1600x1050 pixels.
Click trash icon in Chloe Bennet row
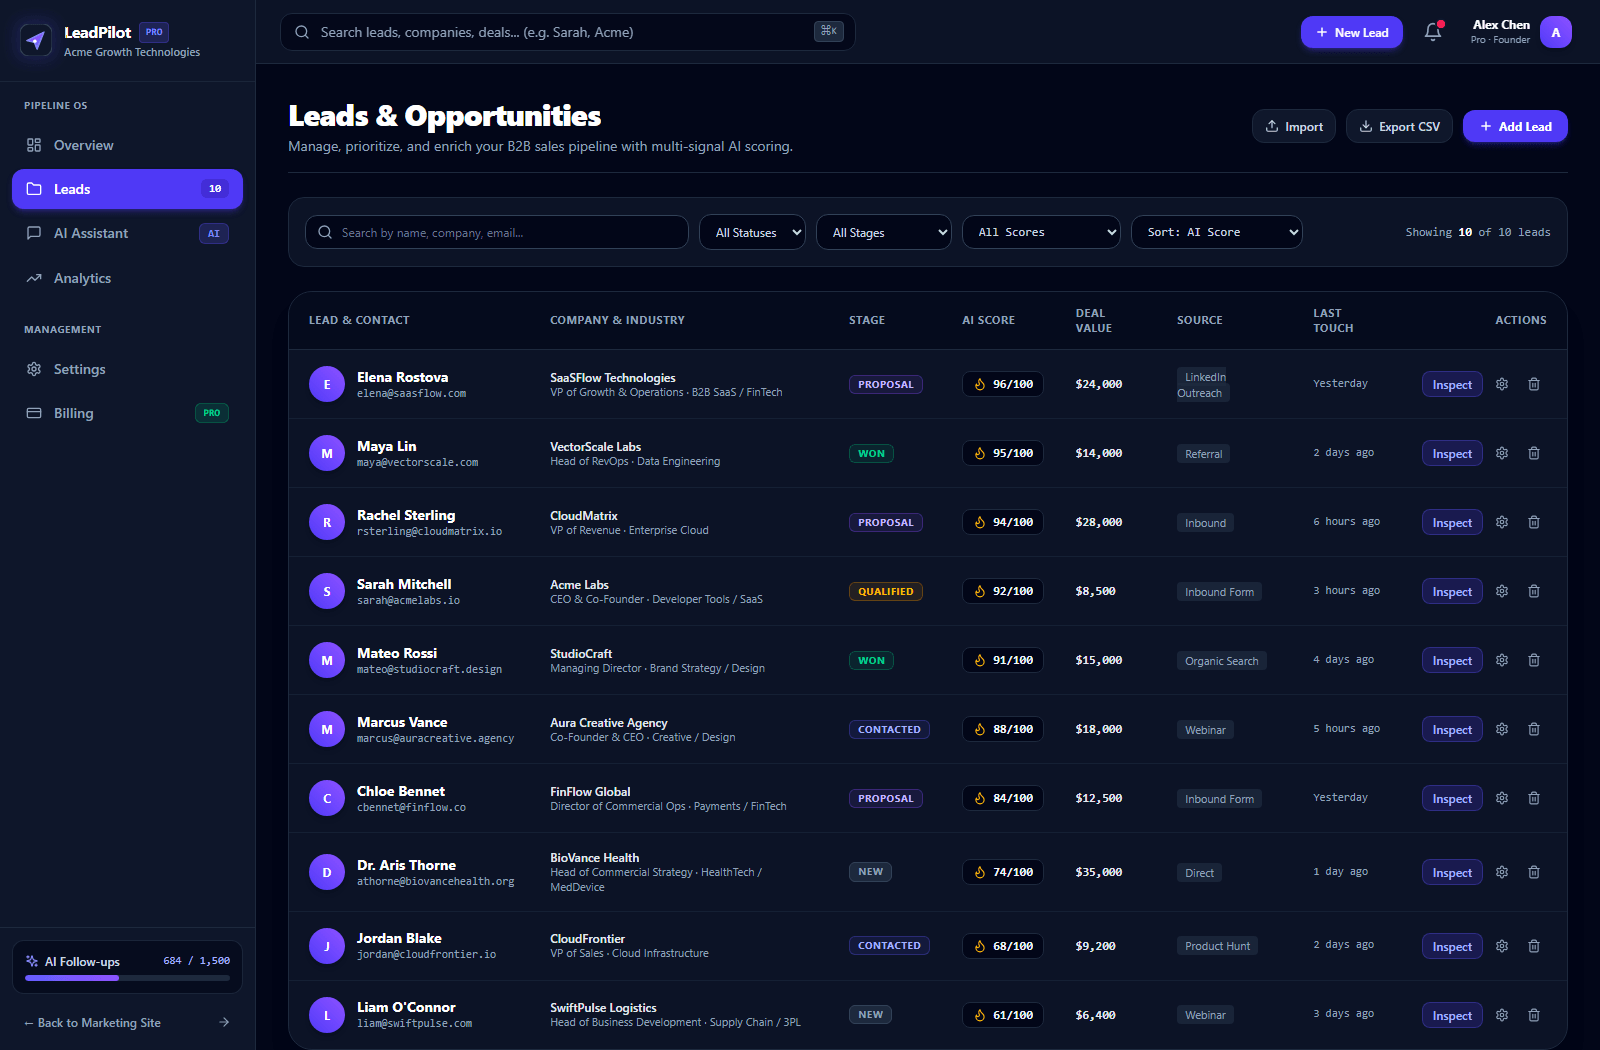(1534, 798)
